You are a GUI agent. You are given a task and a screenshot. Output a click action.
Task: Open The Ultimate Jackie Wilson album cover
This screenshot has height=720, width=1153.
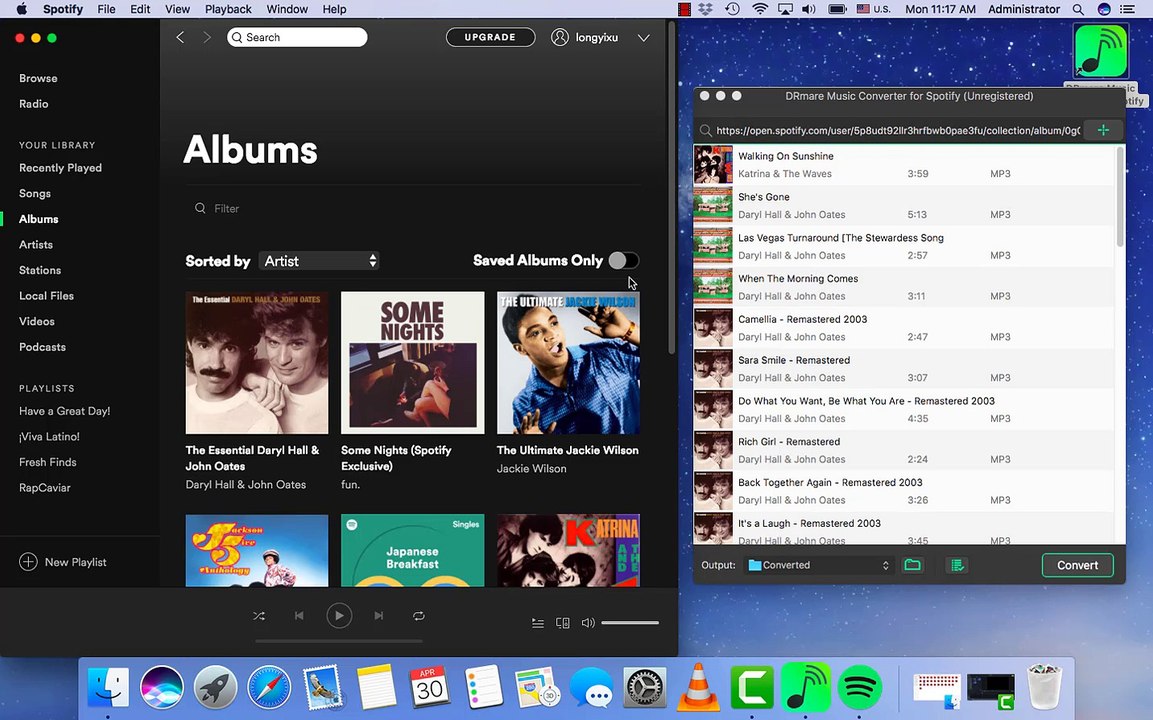[x=568, y=363]
